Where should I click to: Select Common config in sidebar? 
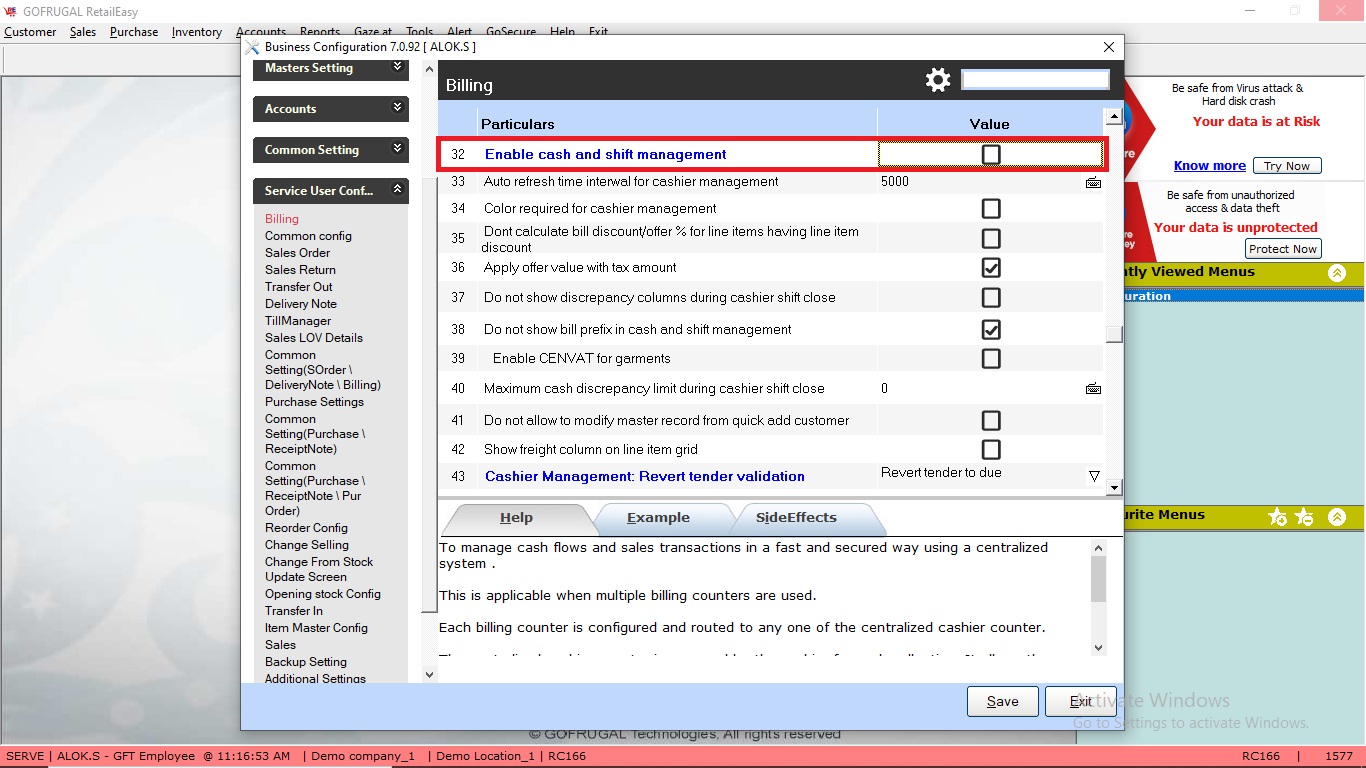[x=308, y=236]
